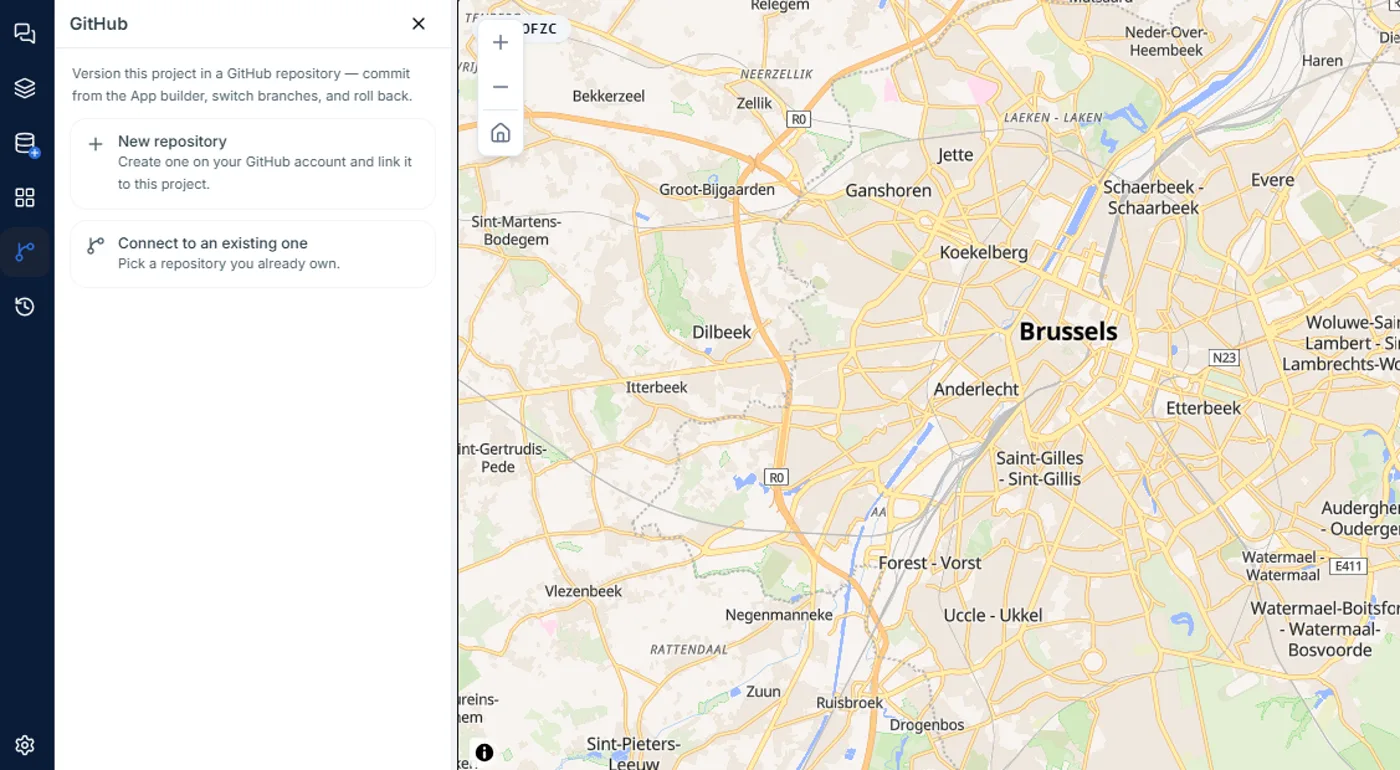1400x770 pixels.
Task: Zoom out on the map
Action: point(501,87)
